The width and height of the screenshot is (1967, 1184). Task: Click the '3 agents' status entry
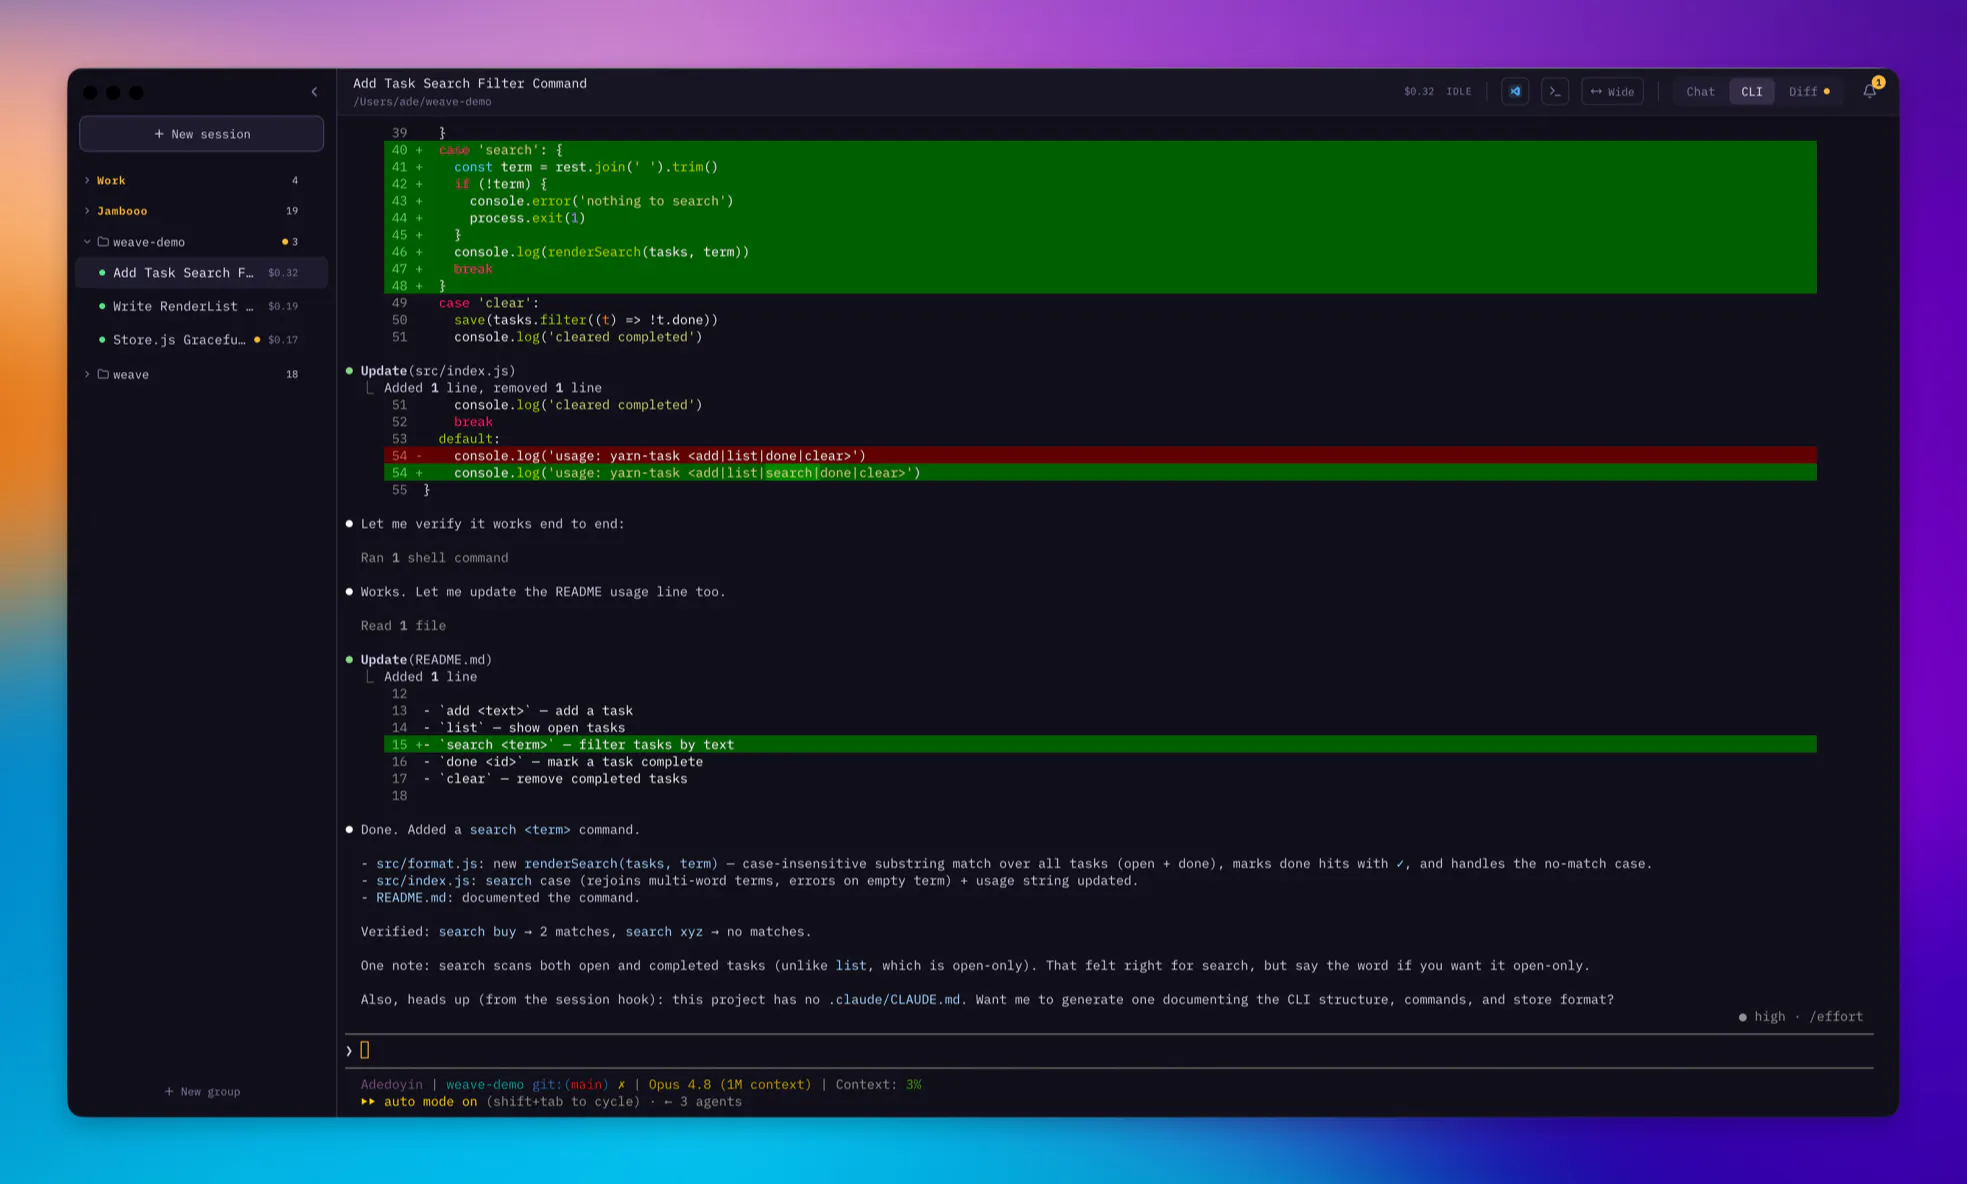[x=710, y=1102]
